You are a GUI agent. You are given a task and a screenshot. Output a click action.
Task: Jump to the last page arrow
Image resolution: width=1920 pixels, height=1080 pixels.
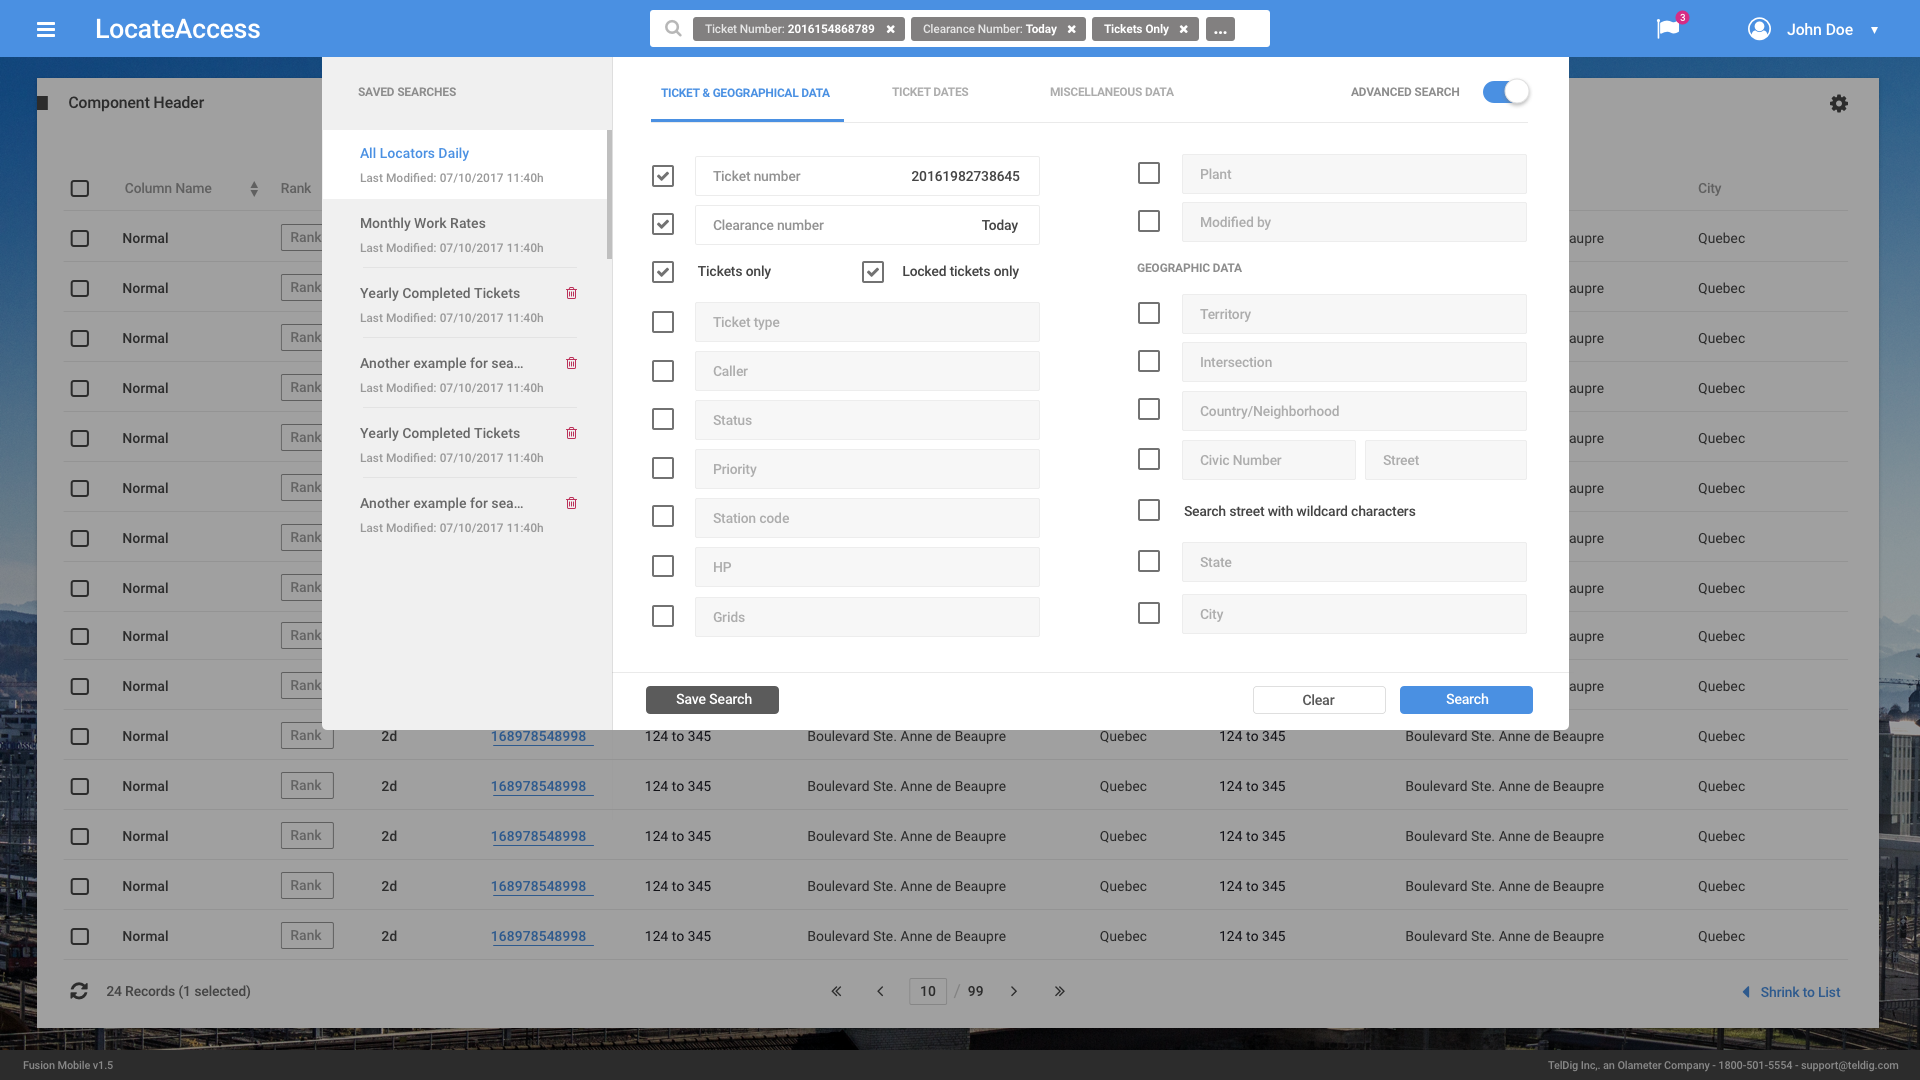pyautogui.click(x=1059, y=991)
